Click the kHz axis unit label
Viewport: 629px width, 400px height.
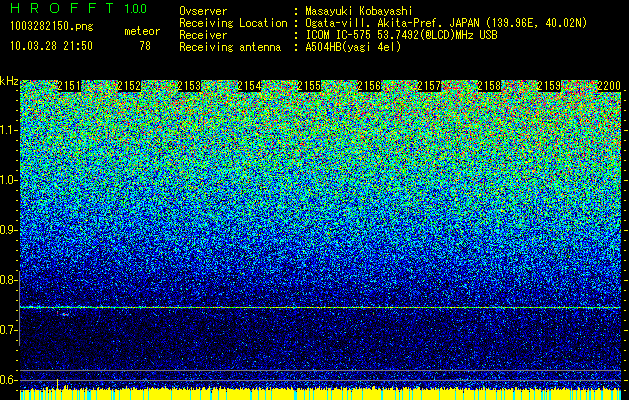tap(9, 81)
